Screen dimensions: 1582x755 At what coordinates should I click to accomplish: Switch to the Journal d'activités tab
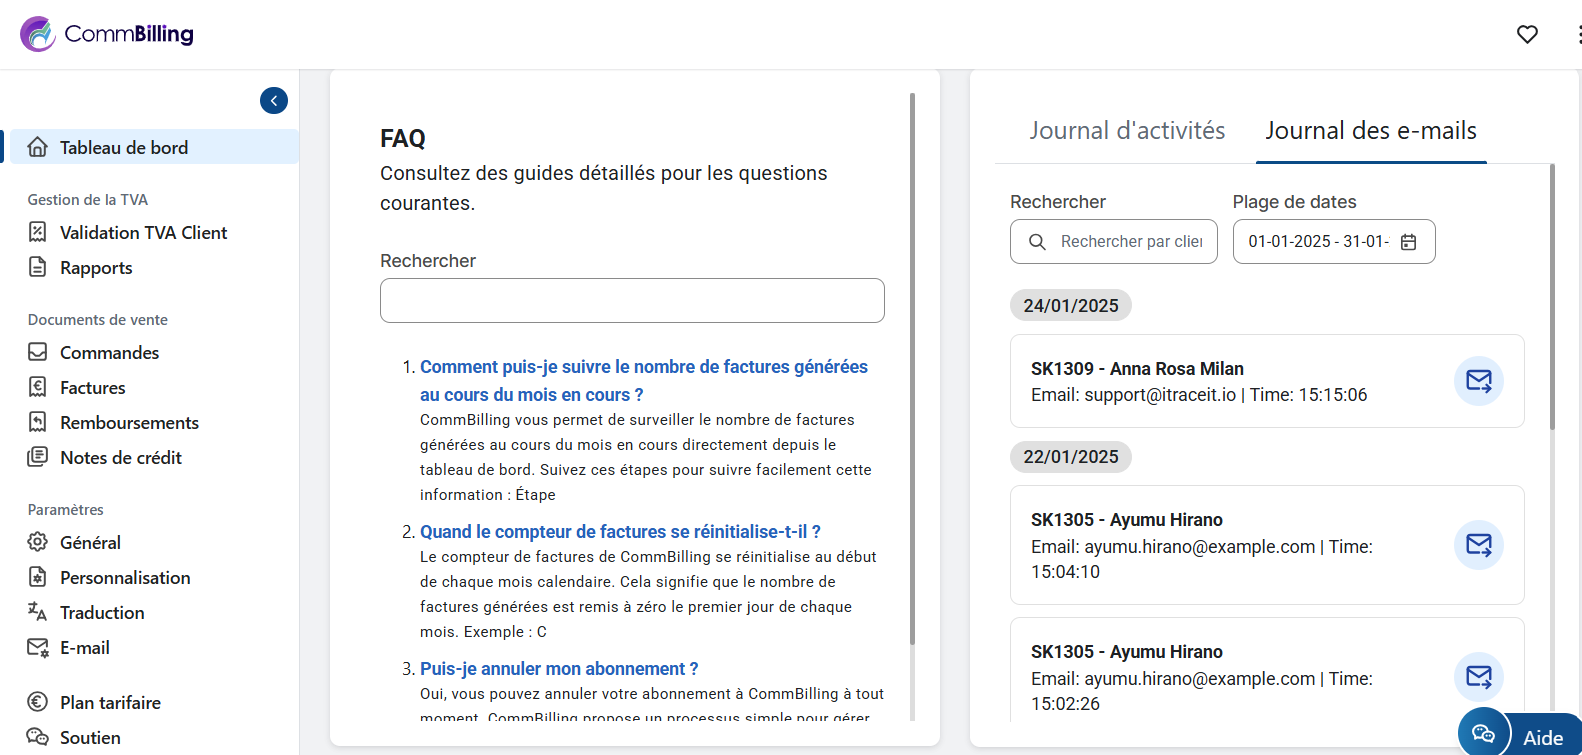pyautogui.click(x=1127, y=131)
